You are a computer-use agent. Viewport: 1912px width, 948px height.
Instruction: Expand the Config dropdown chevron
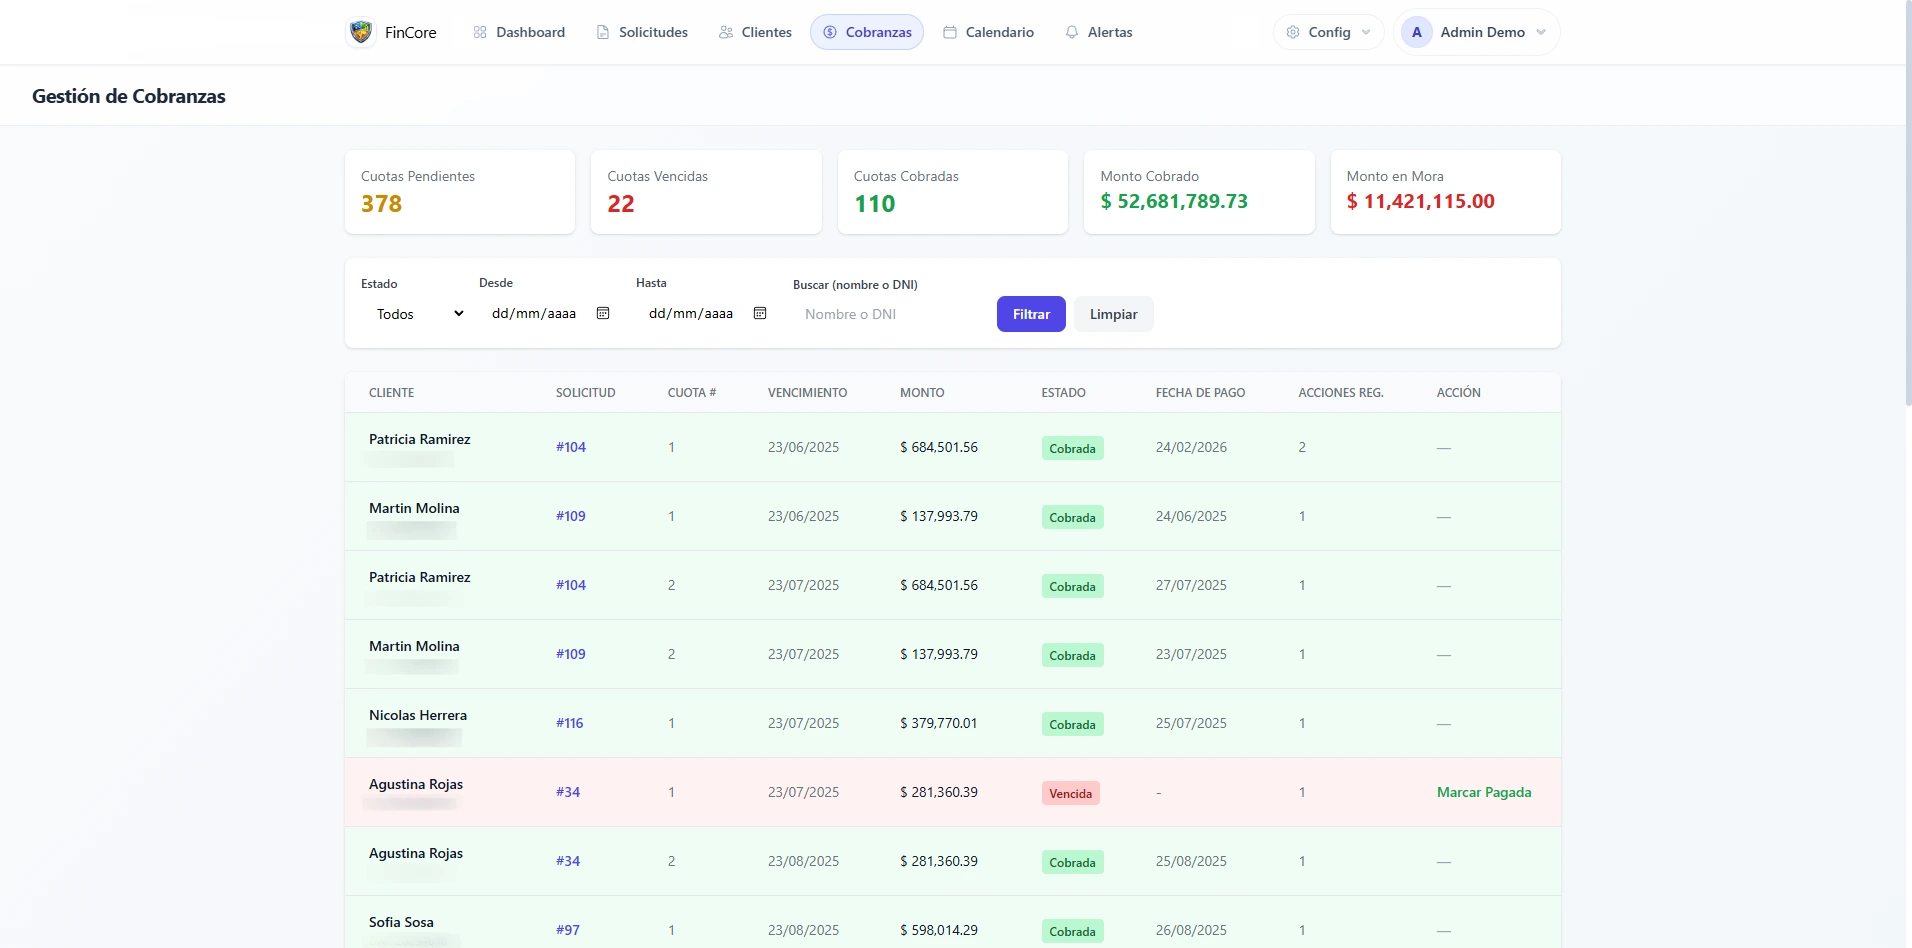pos(1366,32)
